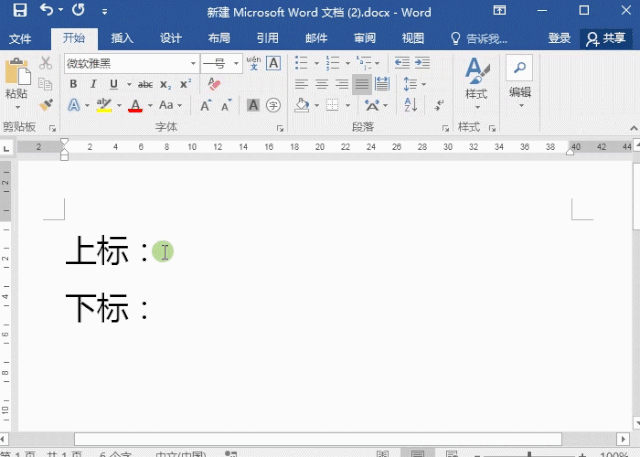The image size is (640, 457).
Task: Center align text
Action: tap(322, 84)
